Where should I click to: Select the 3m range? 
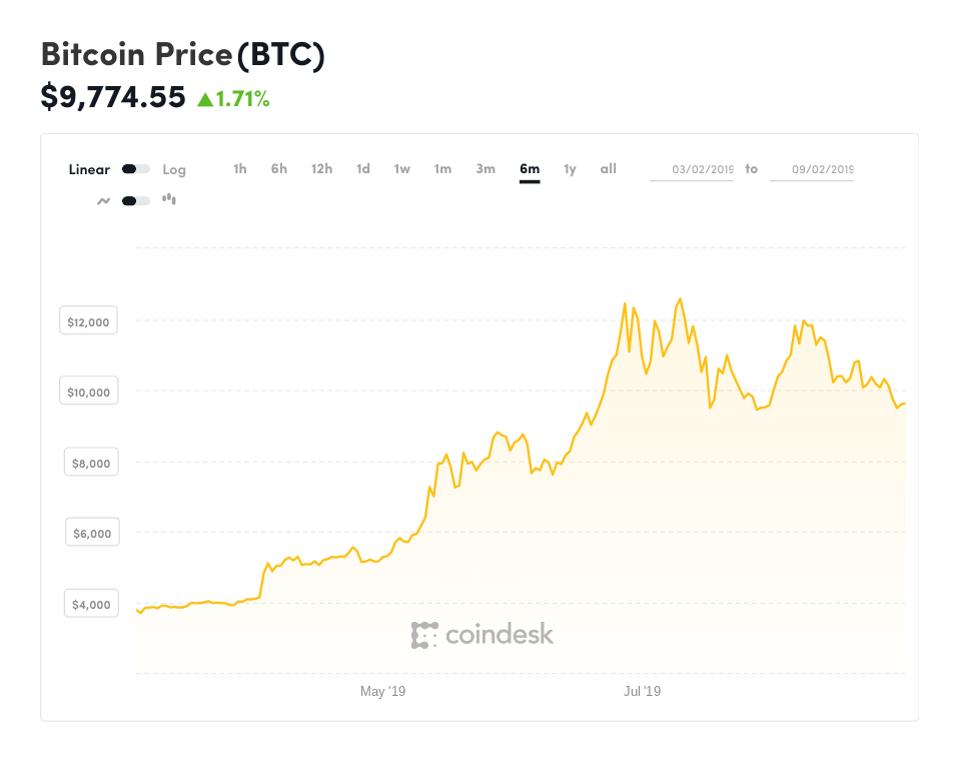(x=484, y=170)
